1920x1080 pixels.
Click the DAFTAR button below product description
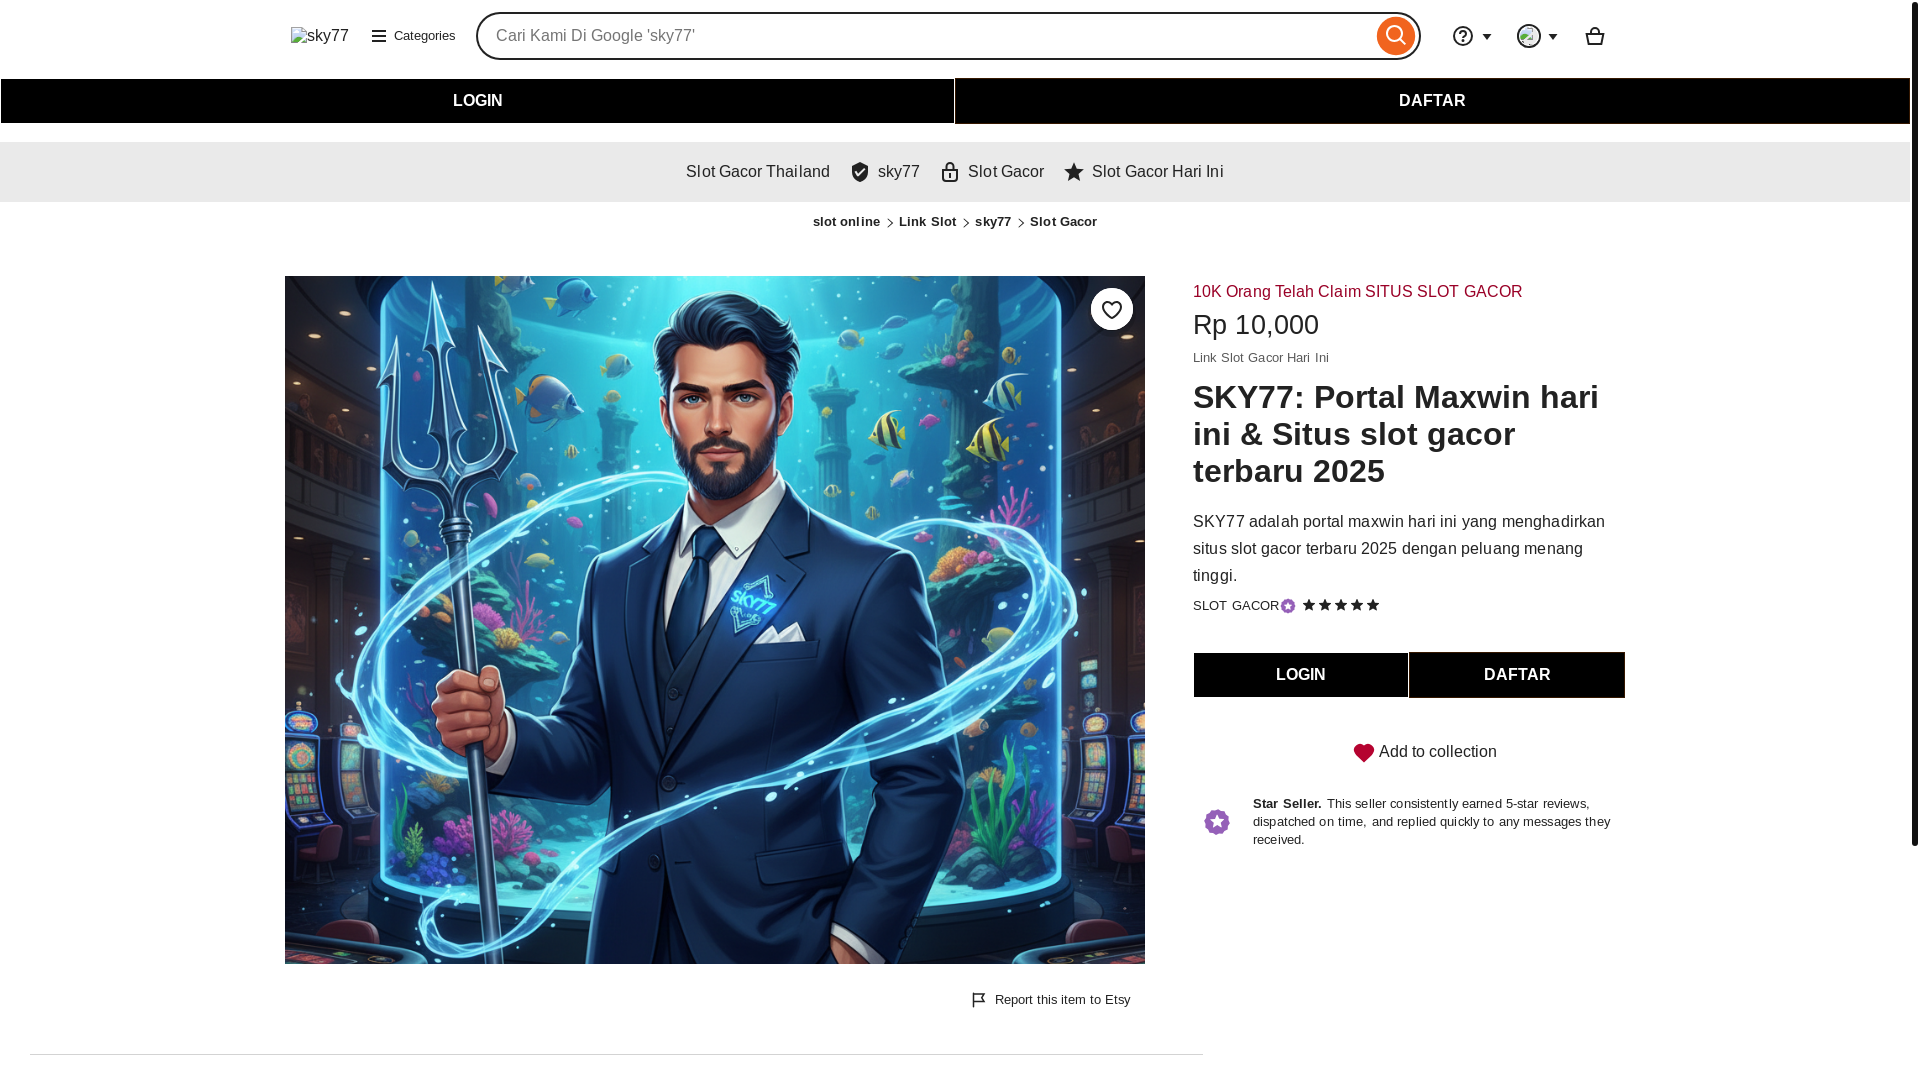(x=1517, y=675)
